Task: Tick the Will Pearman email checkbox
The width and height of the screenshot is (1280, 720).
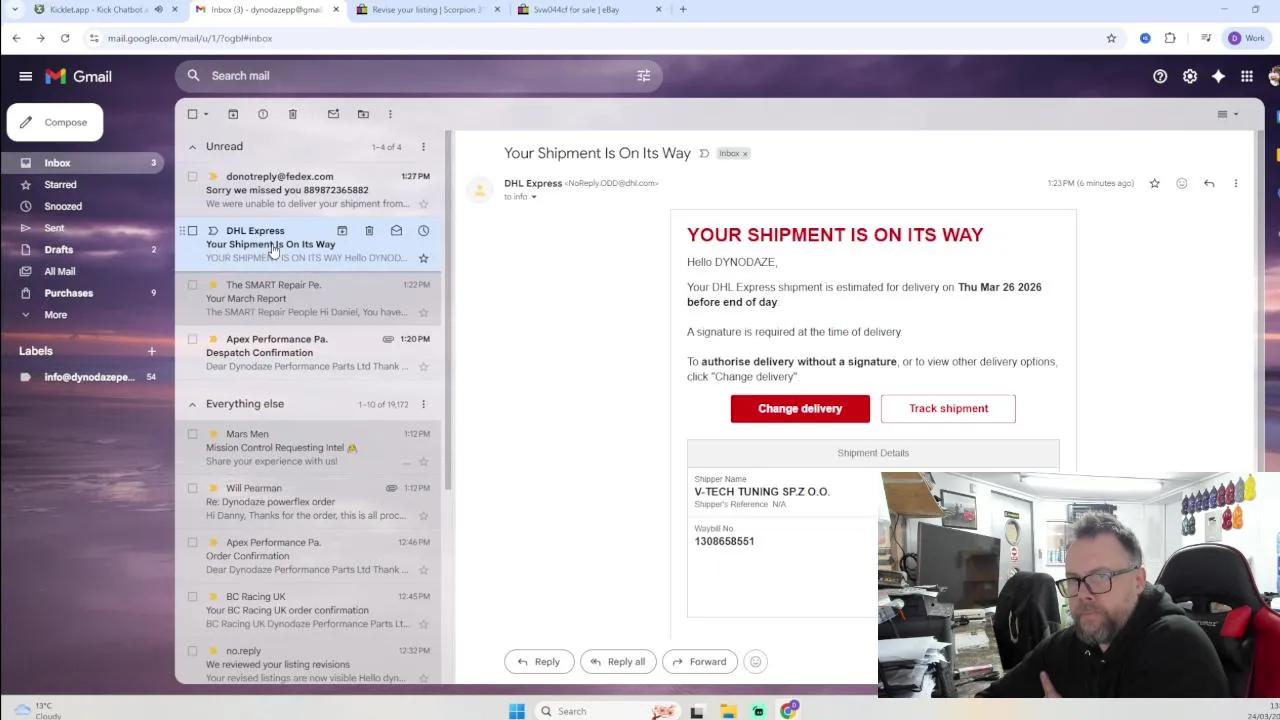Action: coord(192,488)
